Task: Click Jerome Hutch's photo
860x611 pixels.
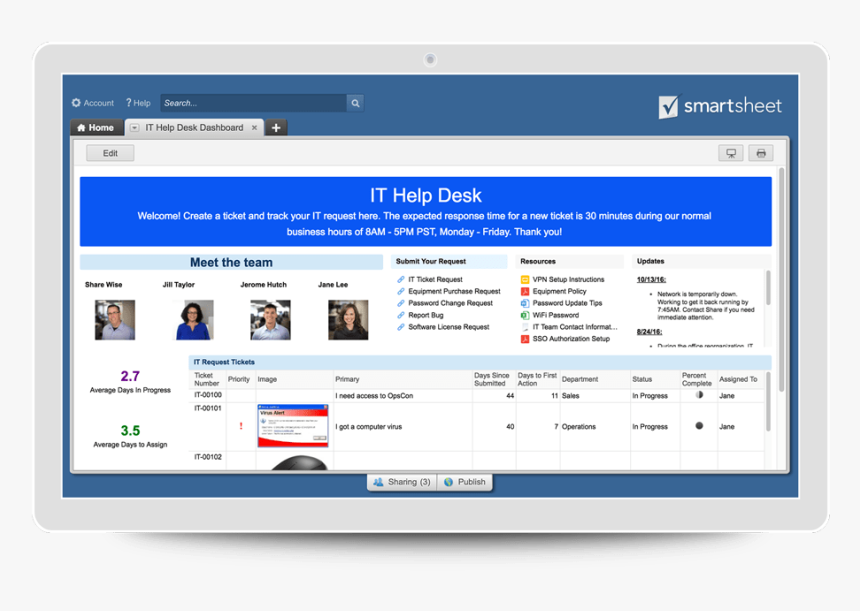Action: tap(270, 320)
